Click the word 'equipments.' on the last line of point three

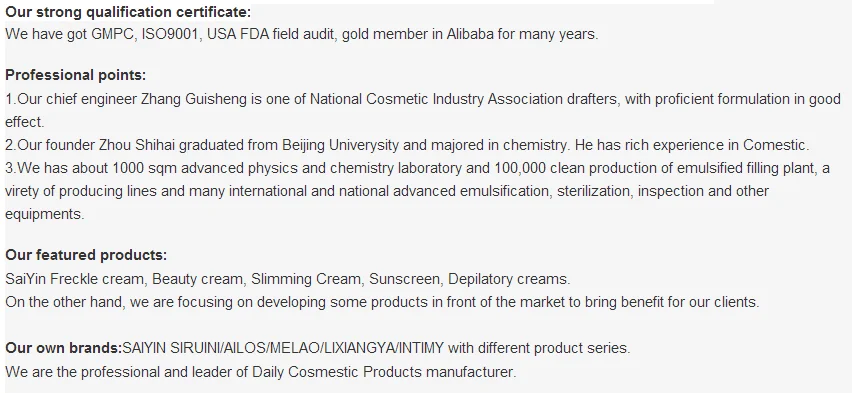point(45,214)
